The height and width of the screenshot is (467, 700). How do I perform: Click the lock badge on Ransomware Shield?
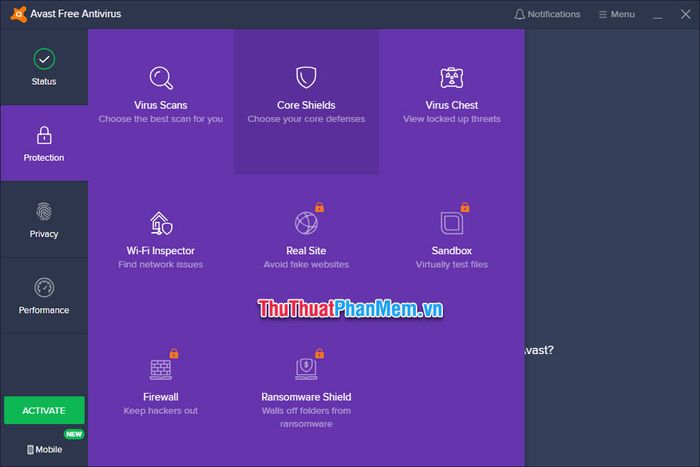point(320,353)
